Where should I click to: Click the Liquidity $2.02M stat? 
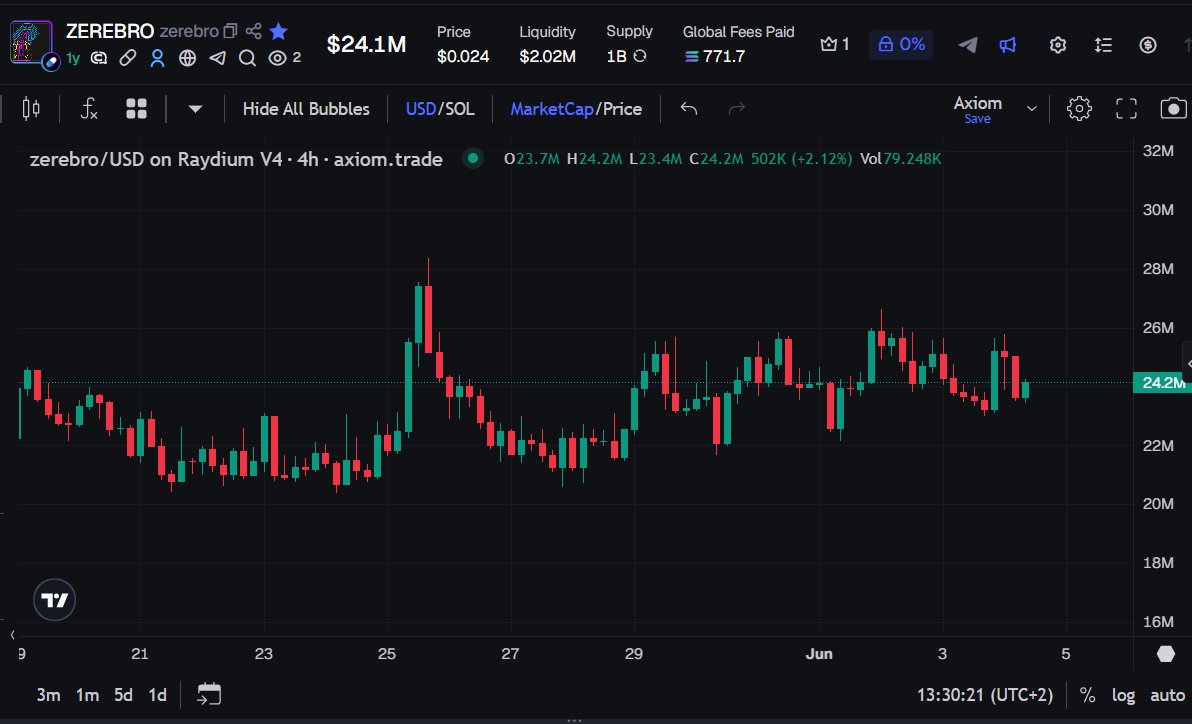pyautogui.click(x=547, y=44)
